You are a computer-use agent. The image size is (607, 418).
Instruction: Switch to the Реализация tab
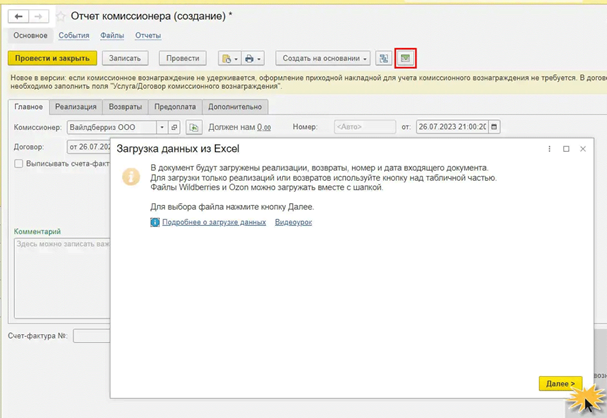pos(76,106)
